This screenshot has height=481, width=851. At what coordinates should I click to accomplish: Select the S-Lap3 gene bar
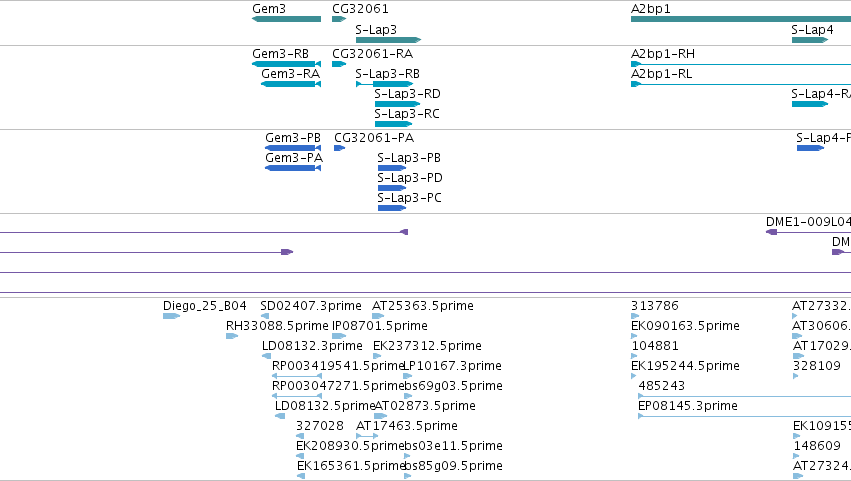(x=389, y=40)
